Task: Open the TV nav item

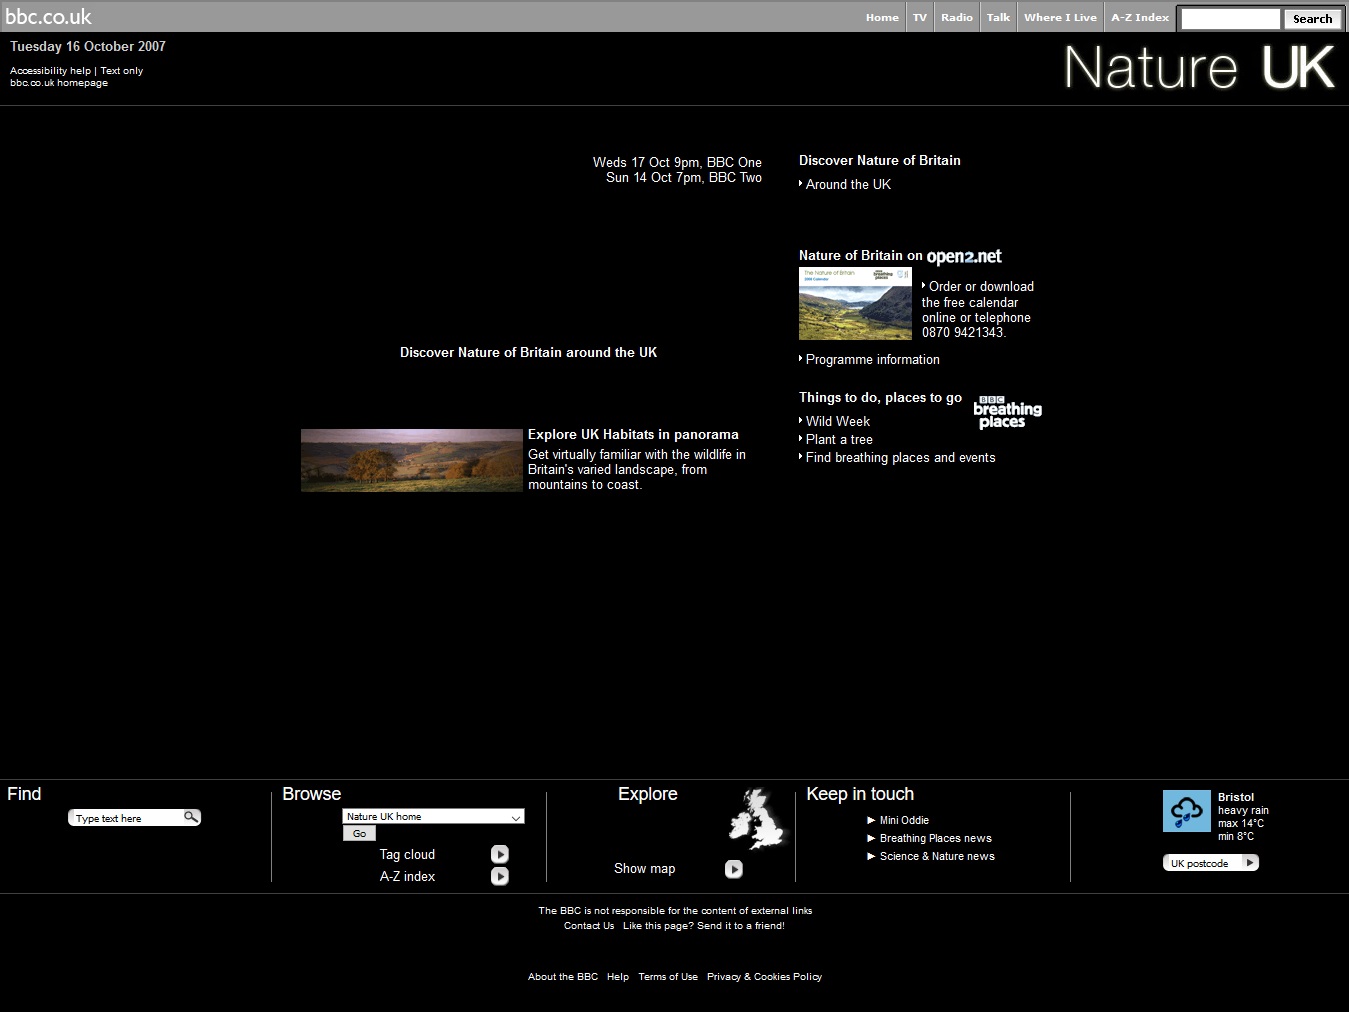Action: coord(920,17)
